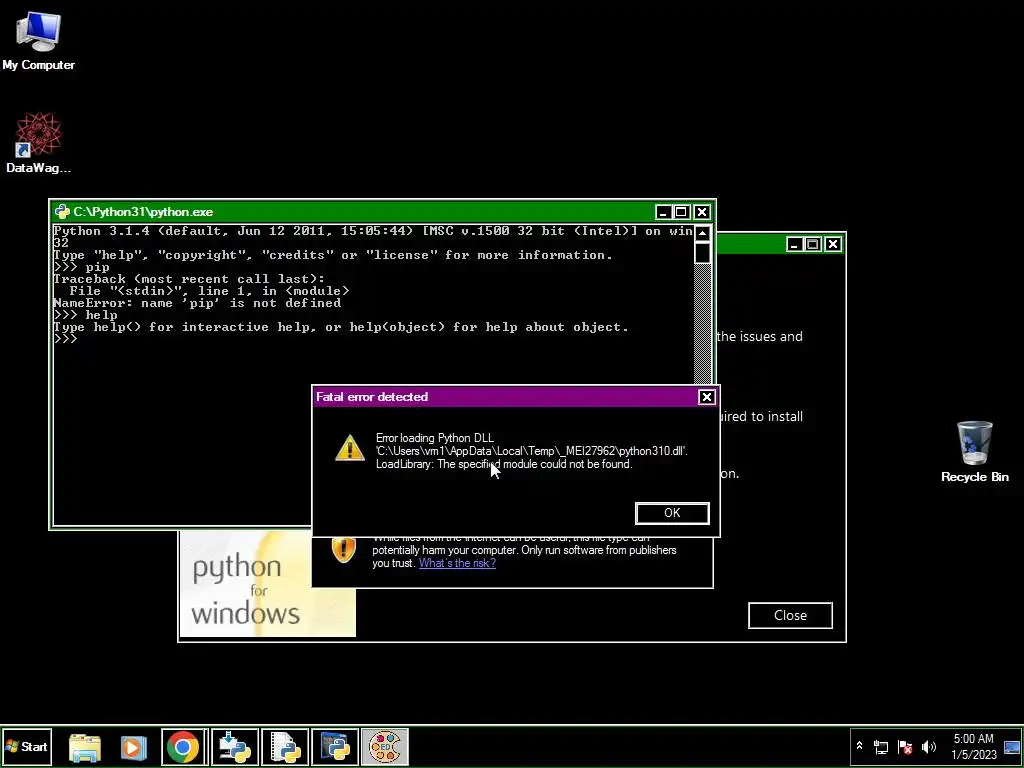Click the 'LoadLibrary: The specified module' message text
Viewport: 1024px width, 768px height.
504,464
